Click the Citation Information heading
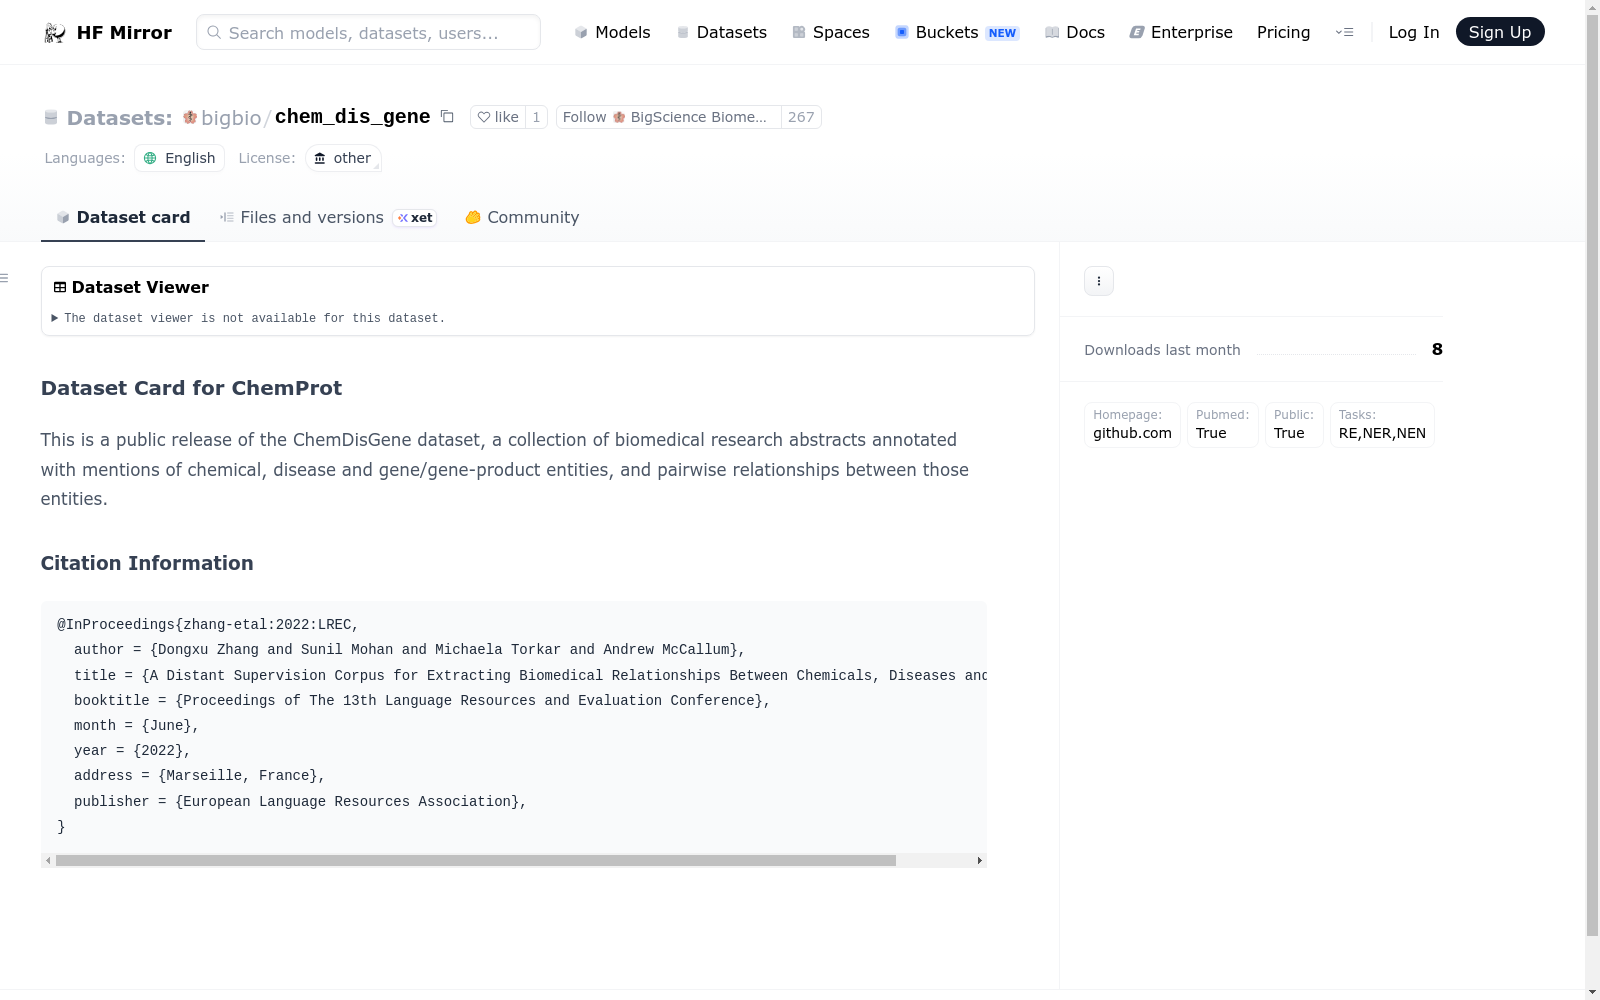 (x=147, y=563)
